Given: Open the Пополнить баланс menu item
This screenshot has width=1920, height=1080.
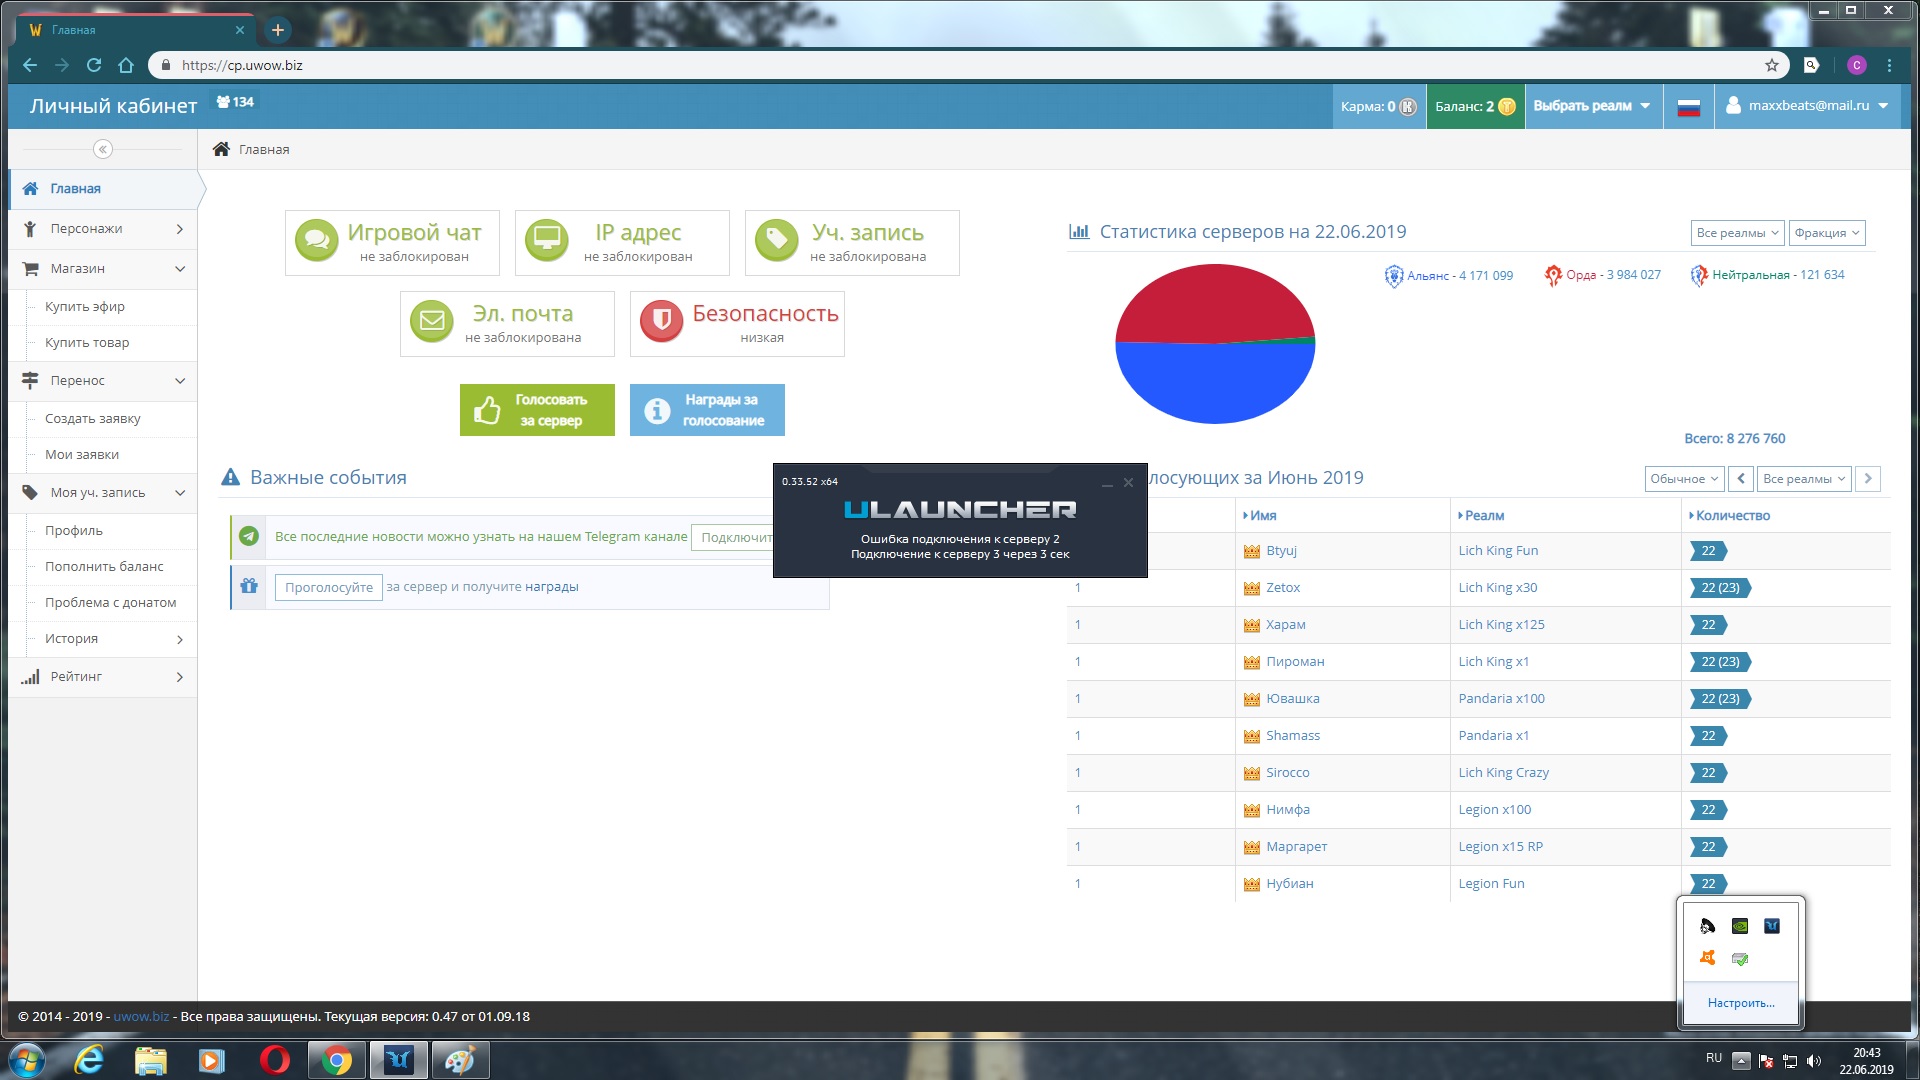Looking at the screenshot, I should coord(104,567).
